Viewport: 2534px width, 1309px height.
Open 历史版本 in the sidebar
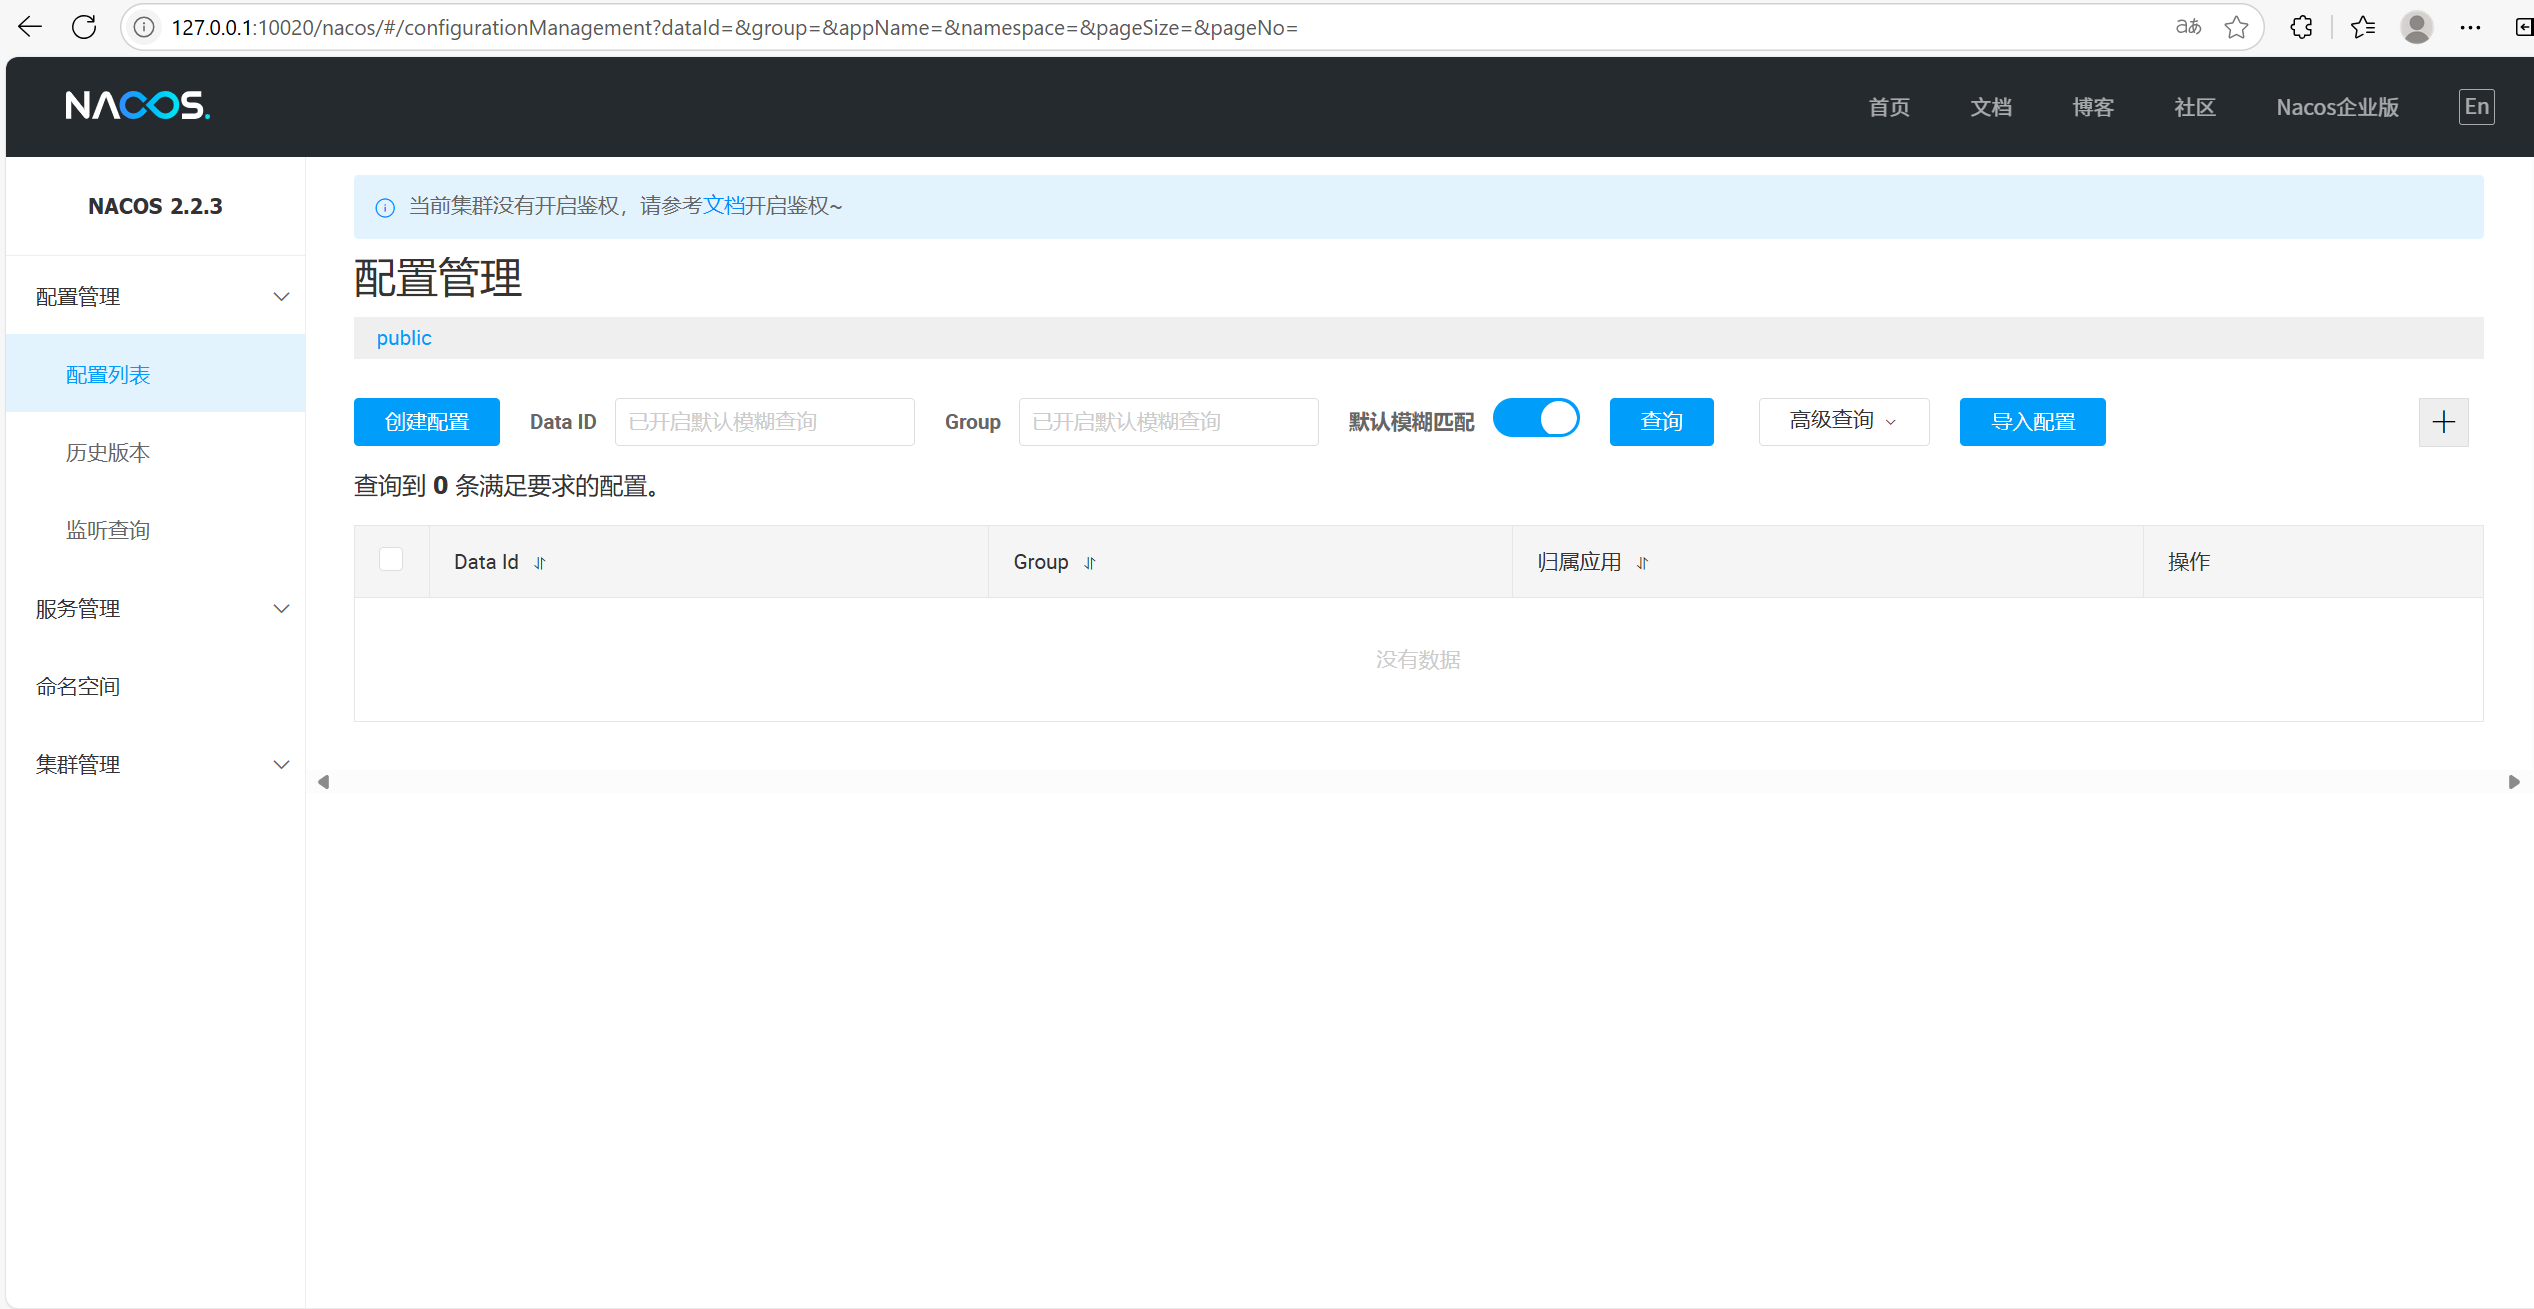click(x=108, y=453)
